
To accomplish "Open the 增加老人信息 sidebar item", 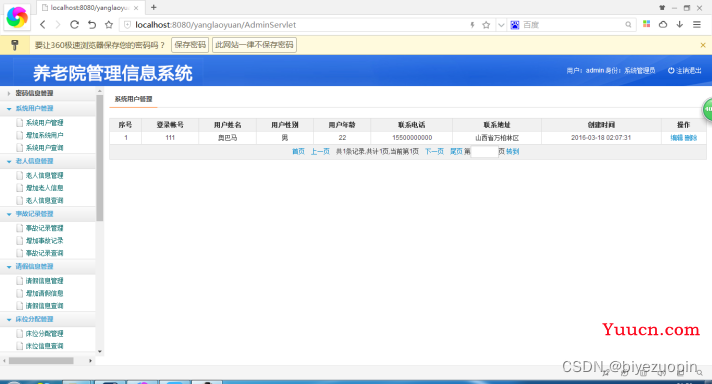I will tap(44, 188).
